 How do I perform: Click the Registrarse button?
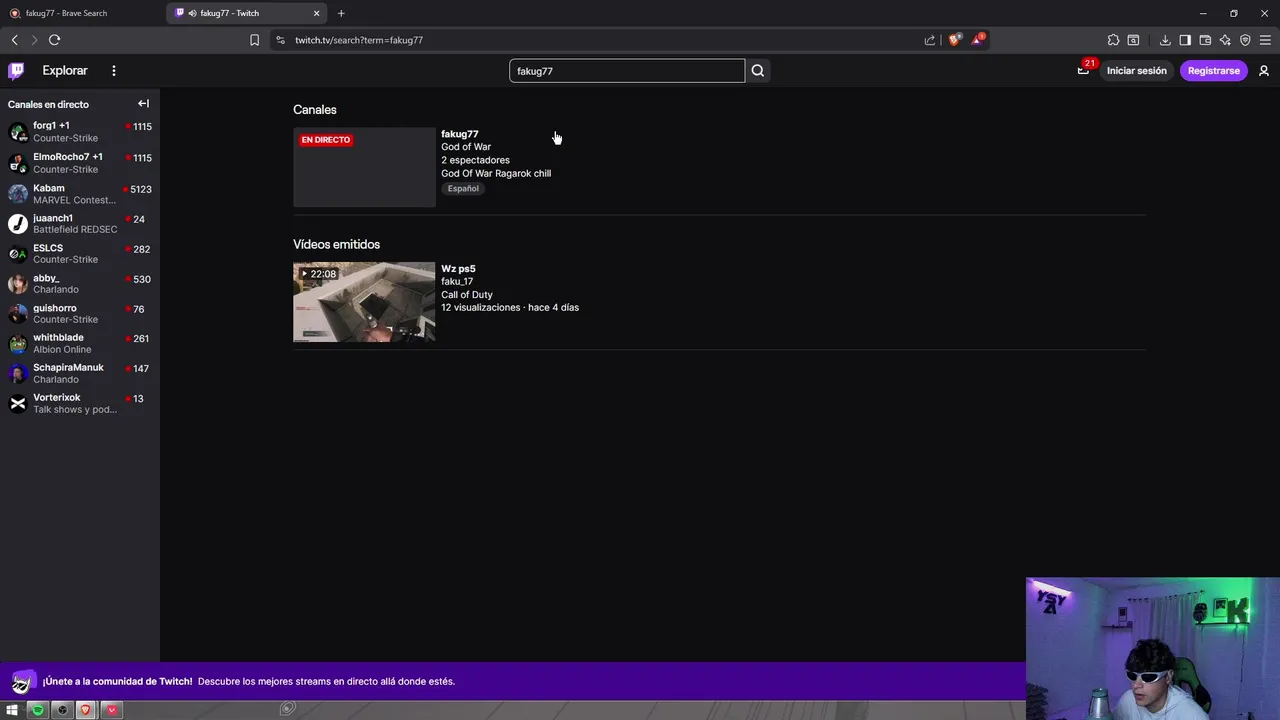point(1213,70)
